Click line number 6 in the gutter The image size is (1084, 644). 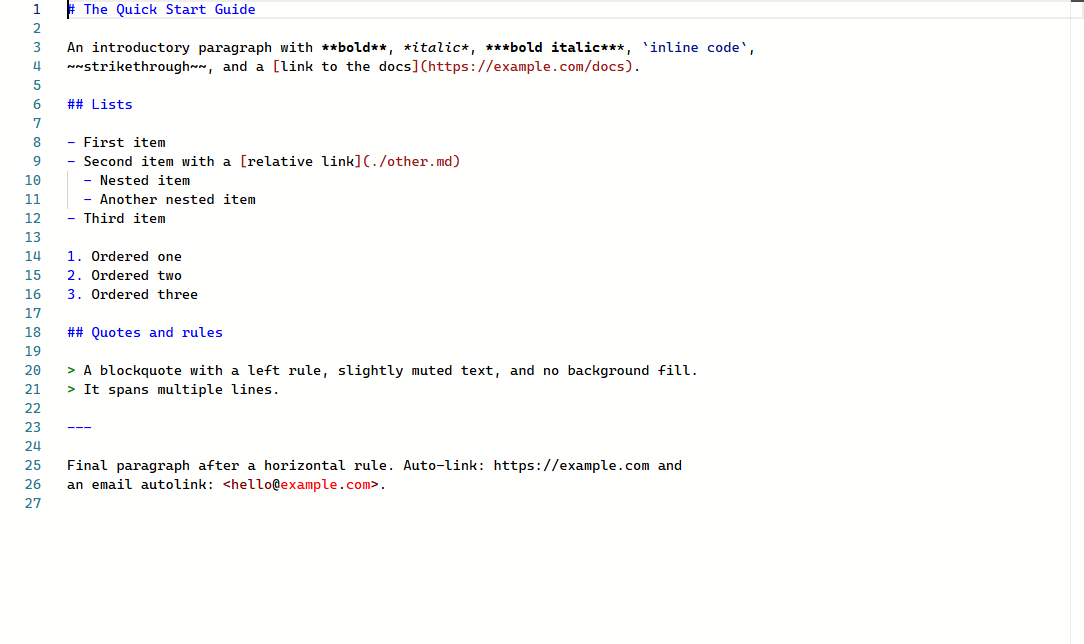click(x=37, y=105)
